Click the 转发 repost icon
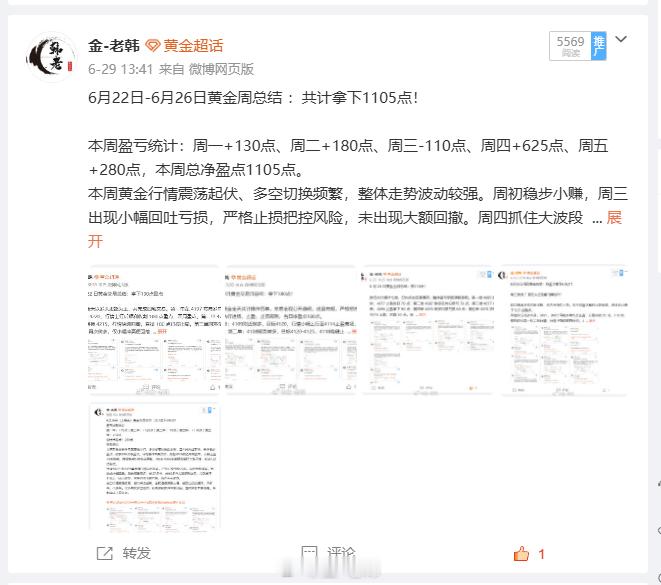 click(105, 553)
